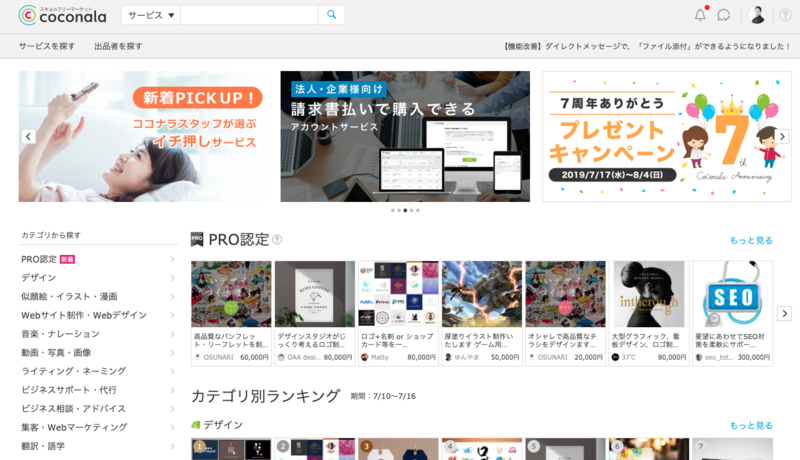Click the 新着 badge beside PRO認定
This screenshot has width=800, height=460.
(x=67, y=260)
